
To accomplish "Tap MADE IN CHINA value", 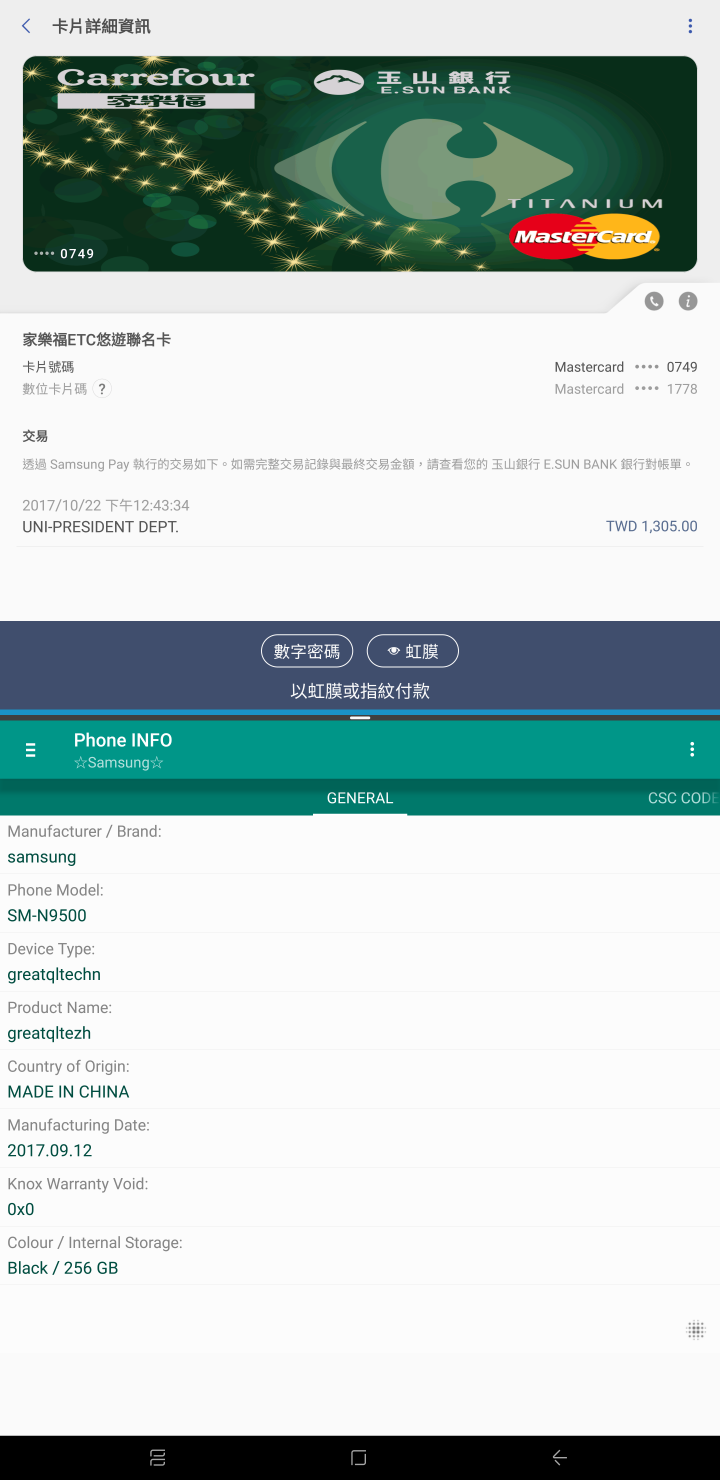I will (x=68, y=1092).
